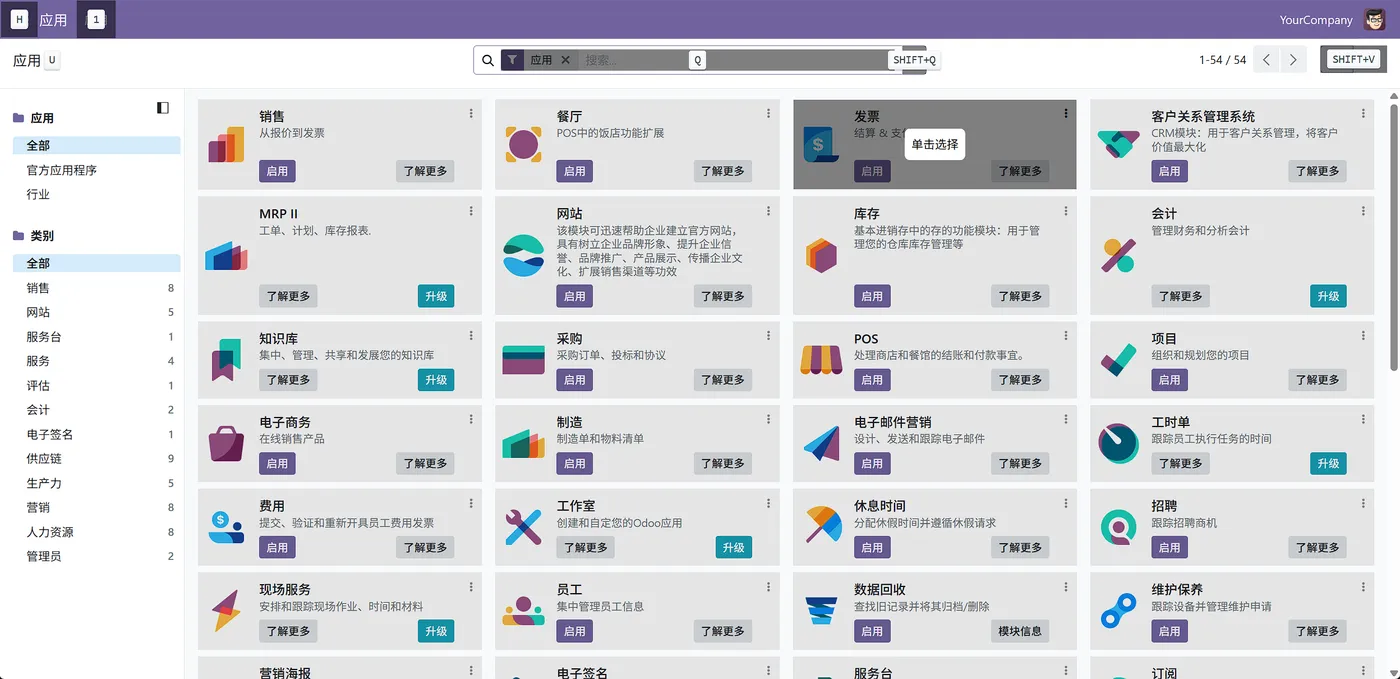The height and width of the screenshot is (679, 1400).
Task: Click the Recruitment (招聘) app icon
Action: tap(1118, 527)
